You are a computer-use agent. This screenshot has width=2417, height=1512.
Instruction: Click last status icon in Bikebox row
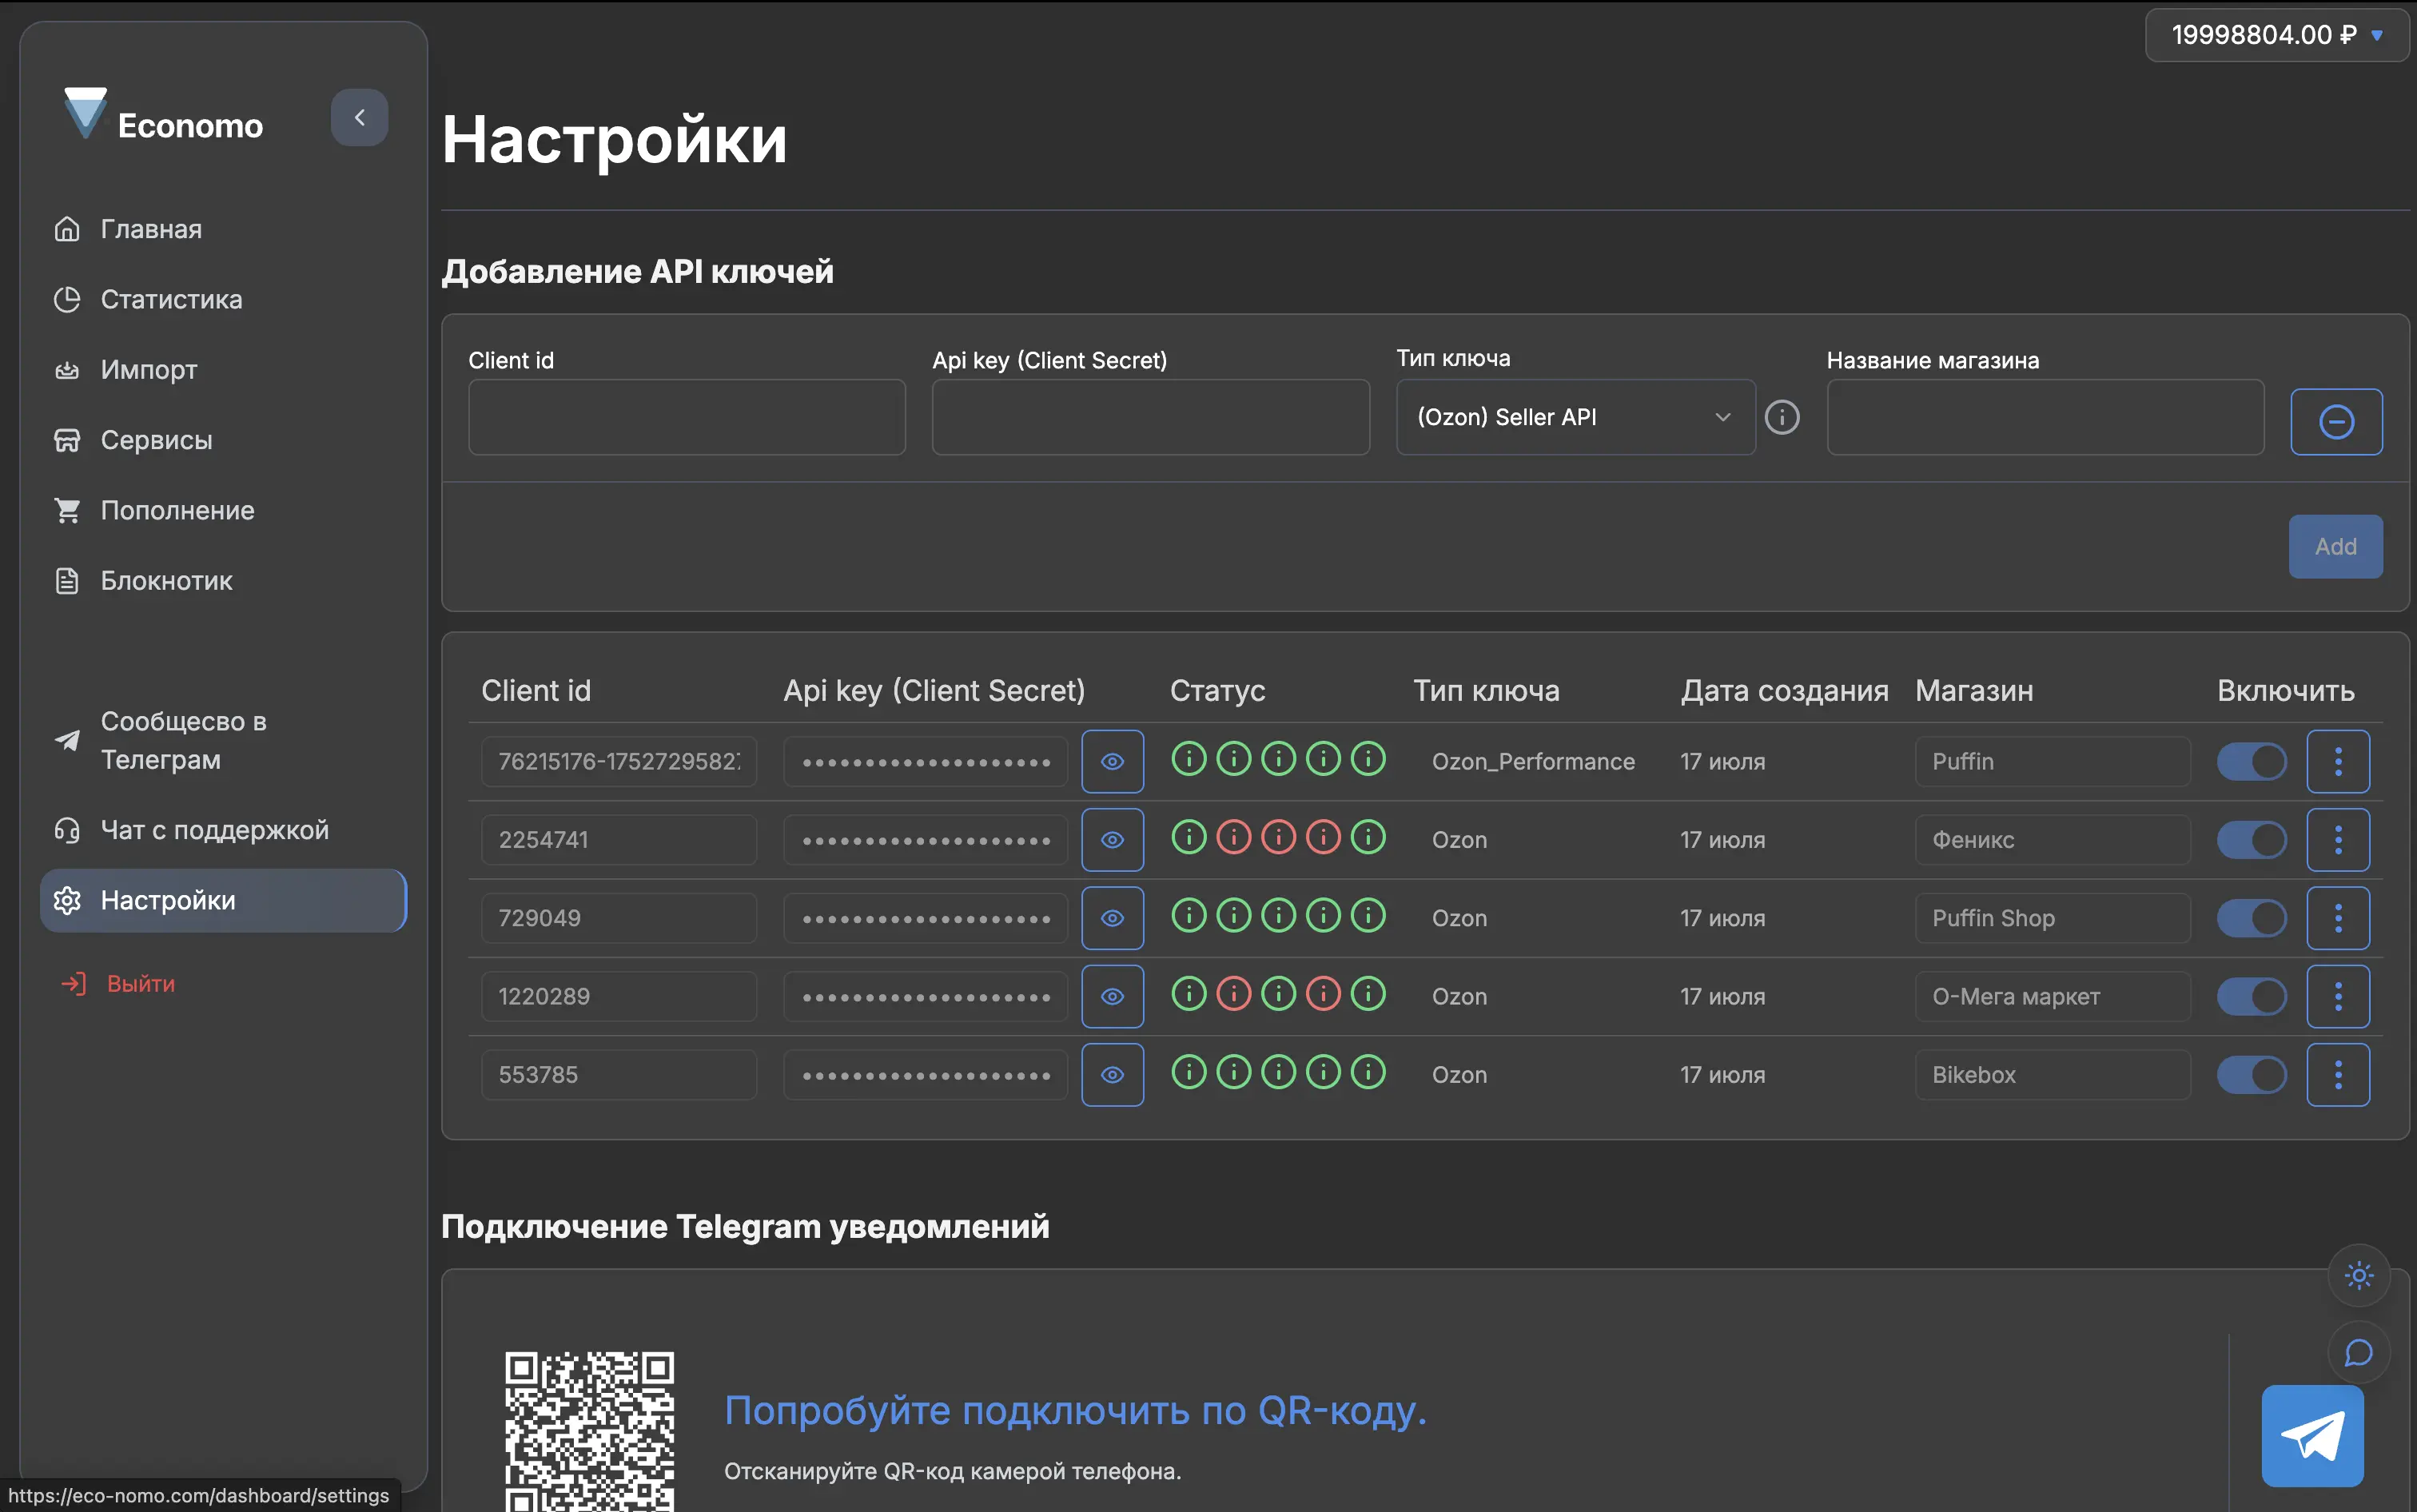(x=1368, y=1072)
